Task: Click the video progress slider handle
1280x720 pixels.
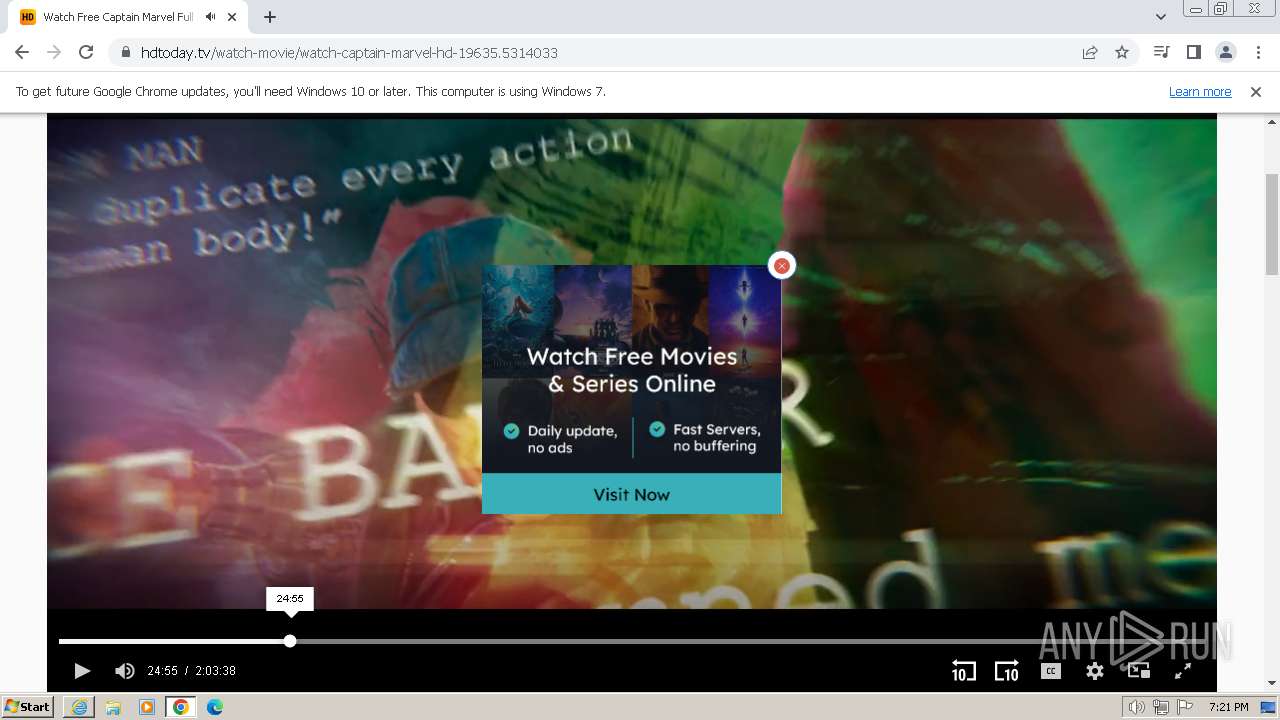Action: coord(290,641)
